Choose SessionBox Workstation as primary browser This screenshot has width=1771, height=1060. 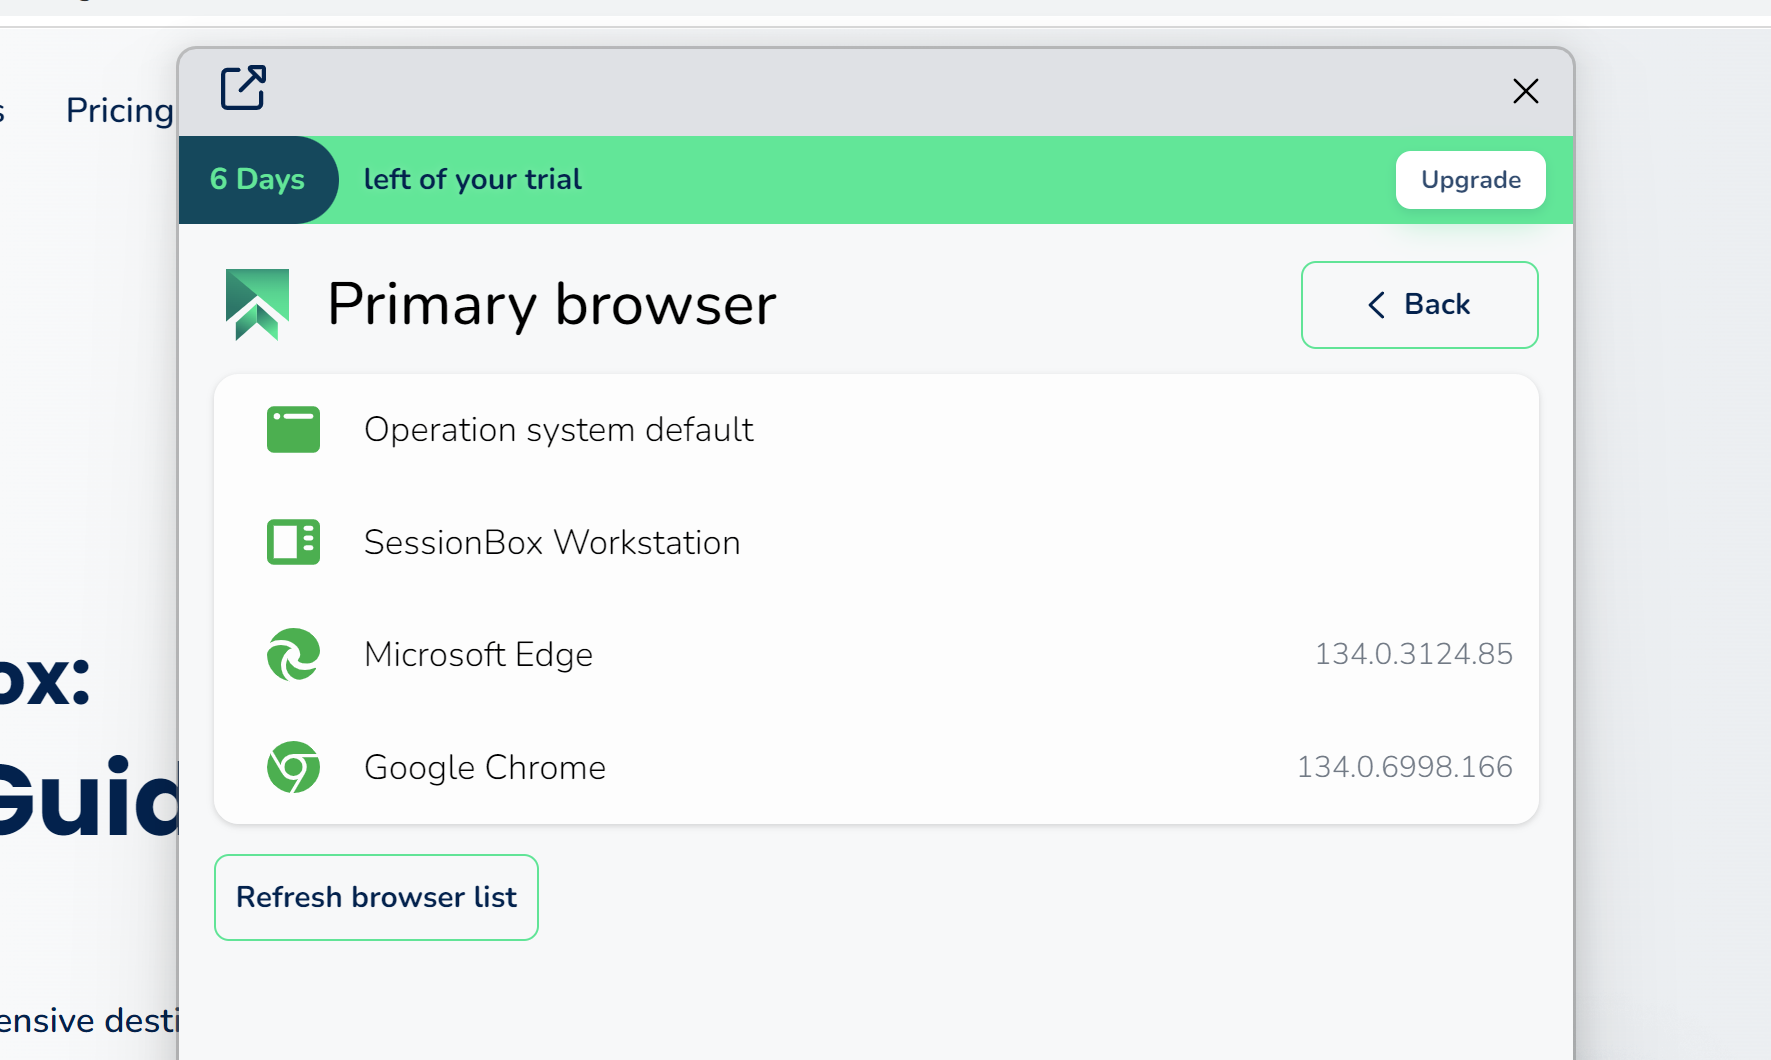876,542
